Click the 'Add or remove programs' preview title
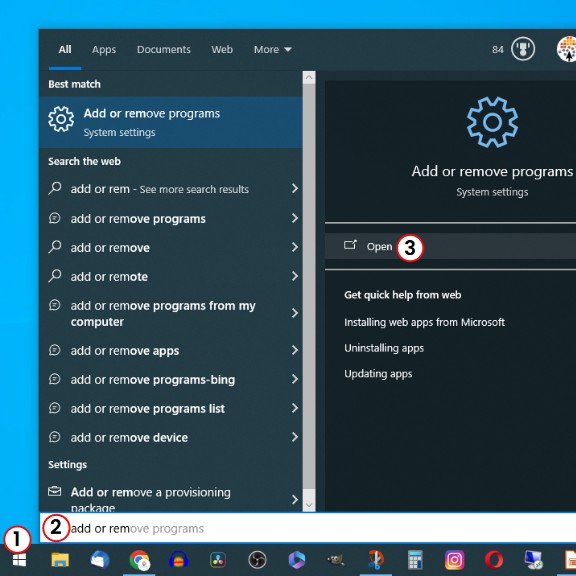The width and height of the screenshot is (576, 576). tap(492, 172)
